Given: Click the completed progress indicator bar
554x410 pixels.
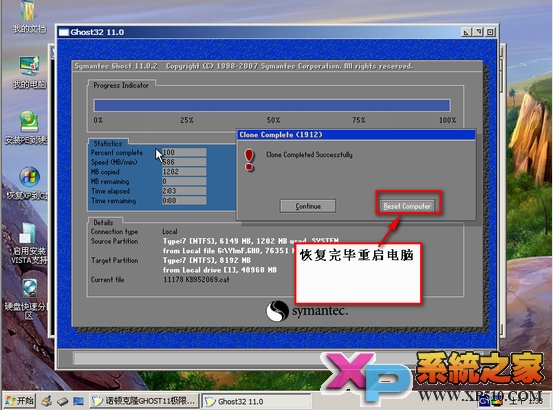Looking at the screenshot, I should click(x=272, y=105).
